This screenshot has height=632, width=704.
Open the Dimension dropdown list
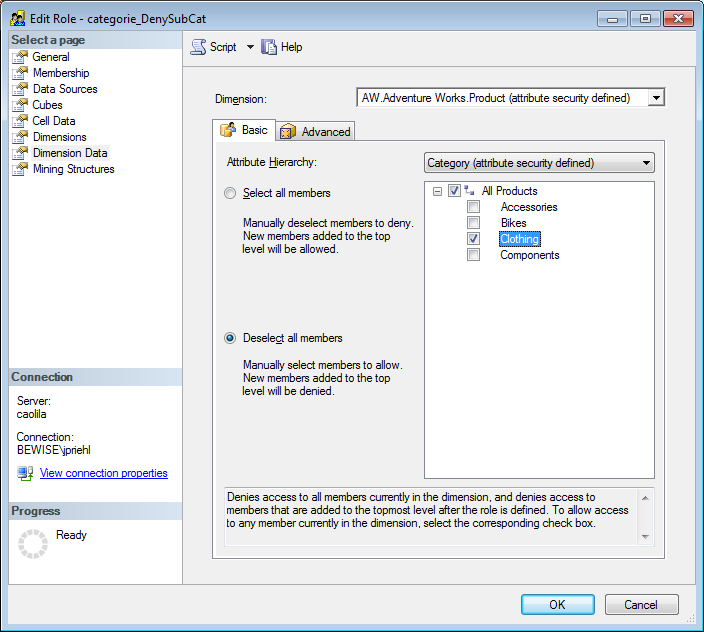click(x=656, y=98)
